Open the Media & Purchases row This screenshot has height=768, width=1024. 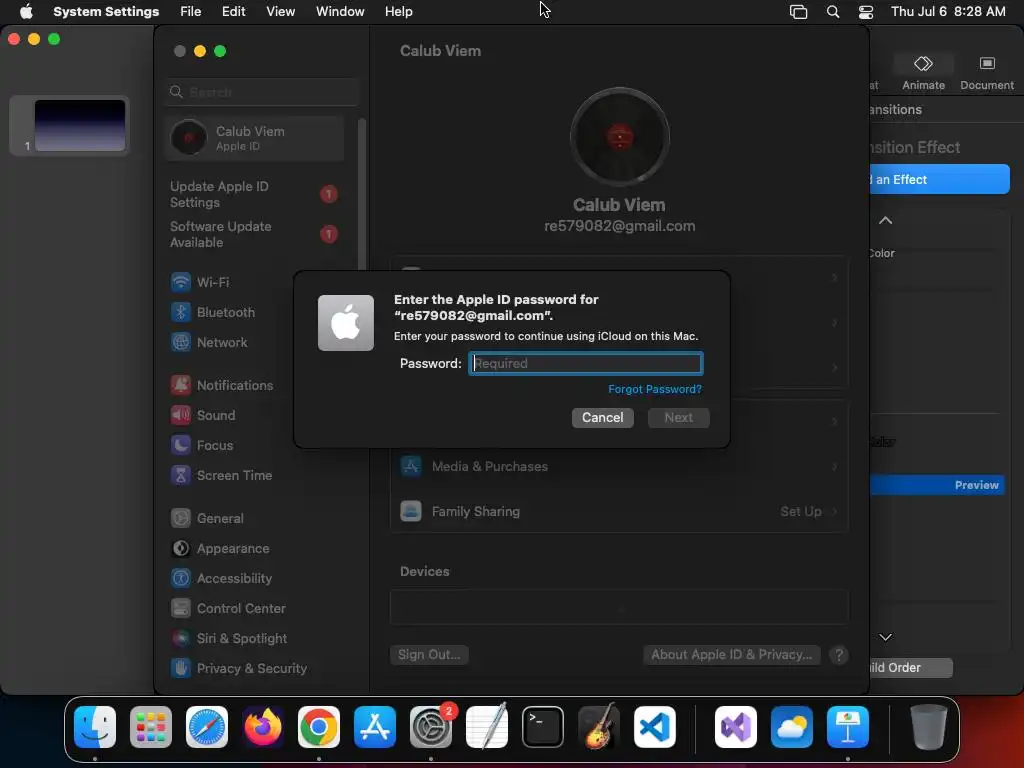click(619, 466)
